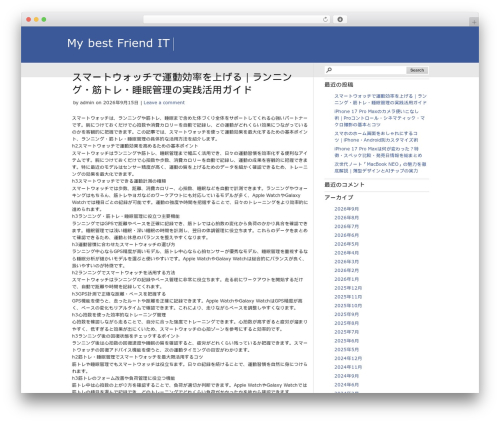Open the 2025年7月 archive
500x423 pixels.
347,332
